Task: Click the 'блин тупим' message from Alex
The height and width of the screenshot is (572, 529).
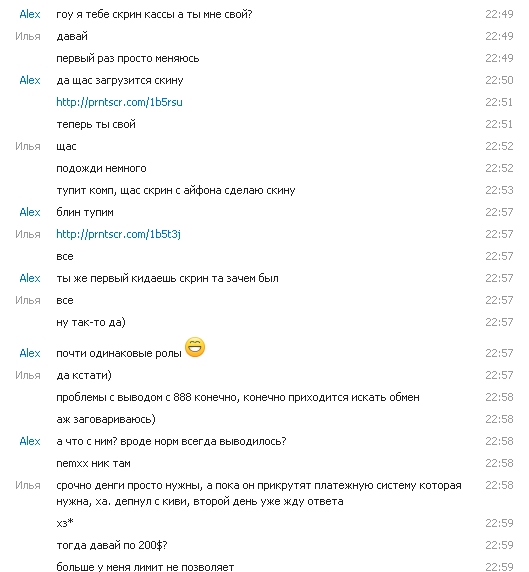Action: 85,212
